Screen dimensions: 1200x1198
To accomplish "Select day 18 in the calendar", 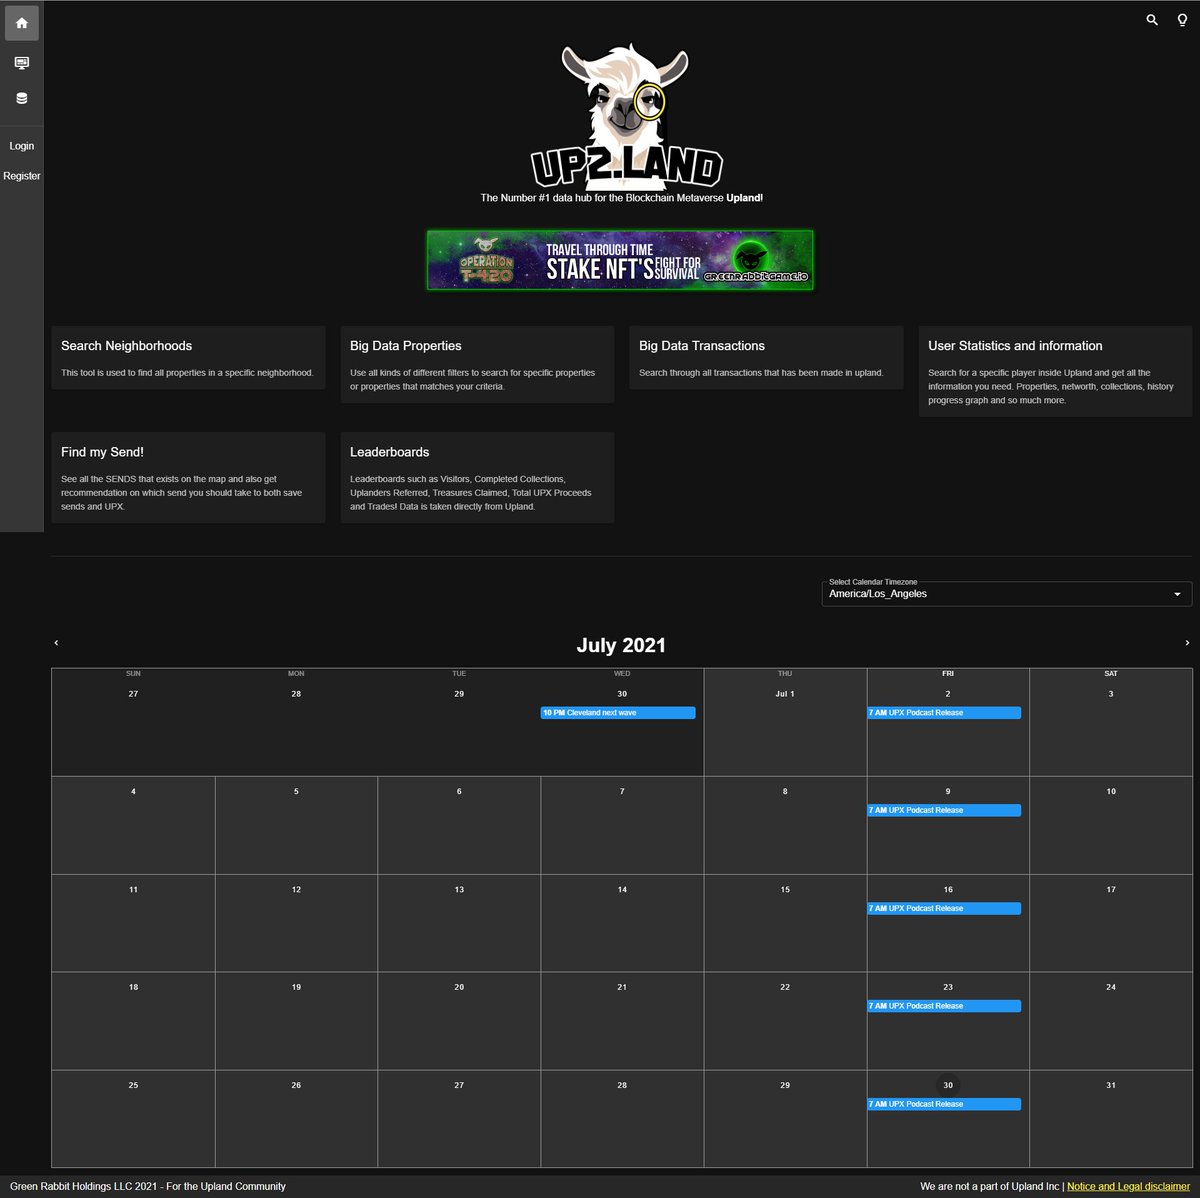I will coord(133,987).
